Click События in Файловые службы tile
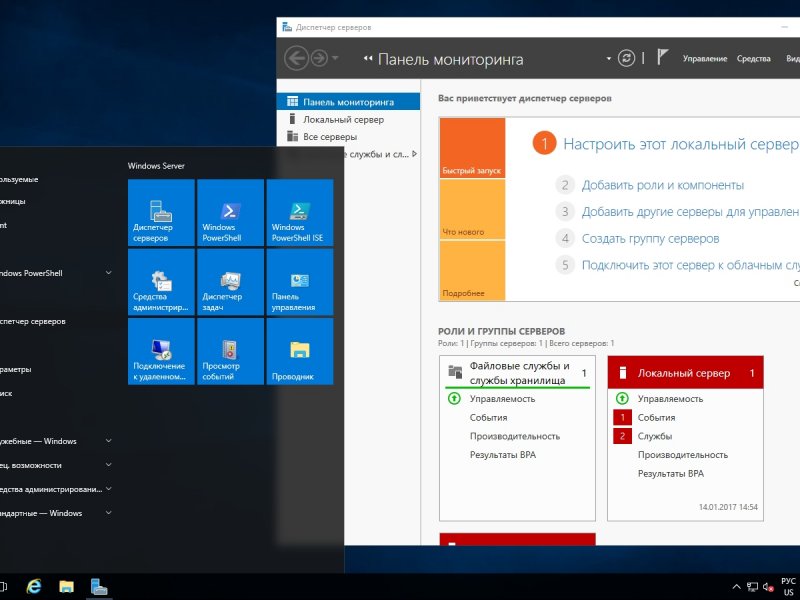Screen dimensions: 800x600 pyautogui.click(x=488, y=417)
